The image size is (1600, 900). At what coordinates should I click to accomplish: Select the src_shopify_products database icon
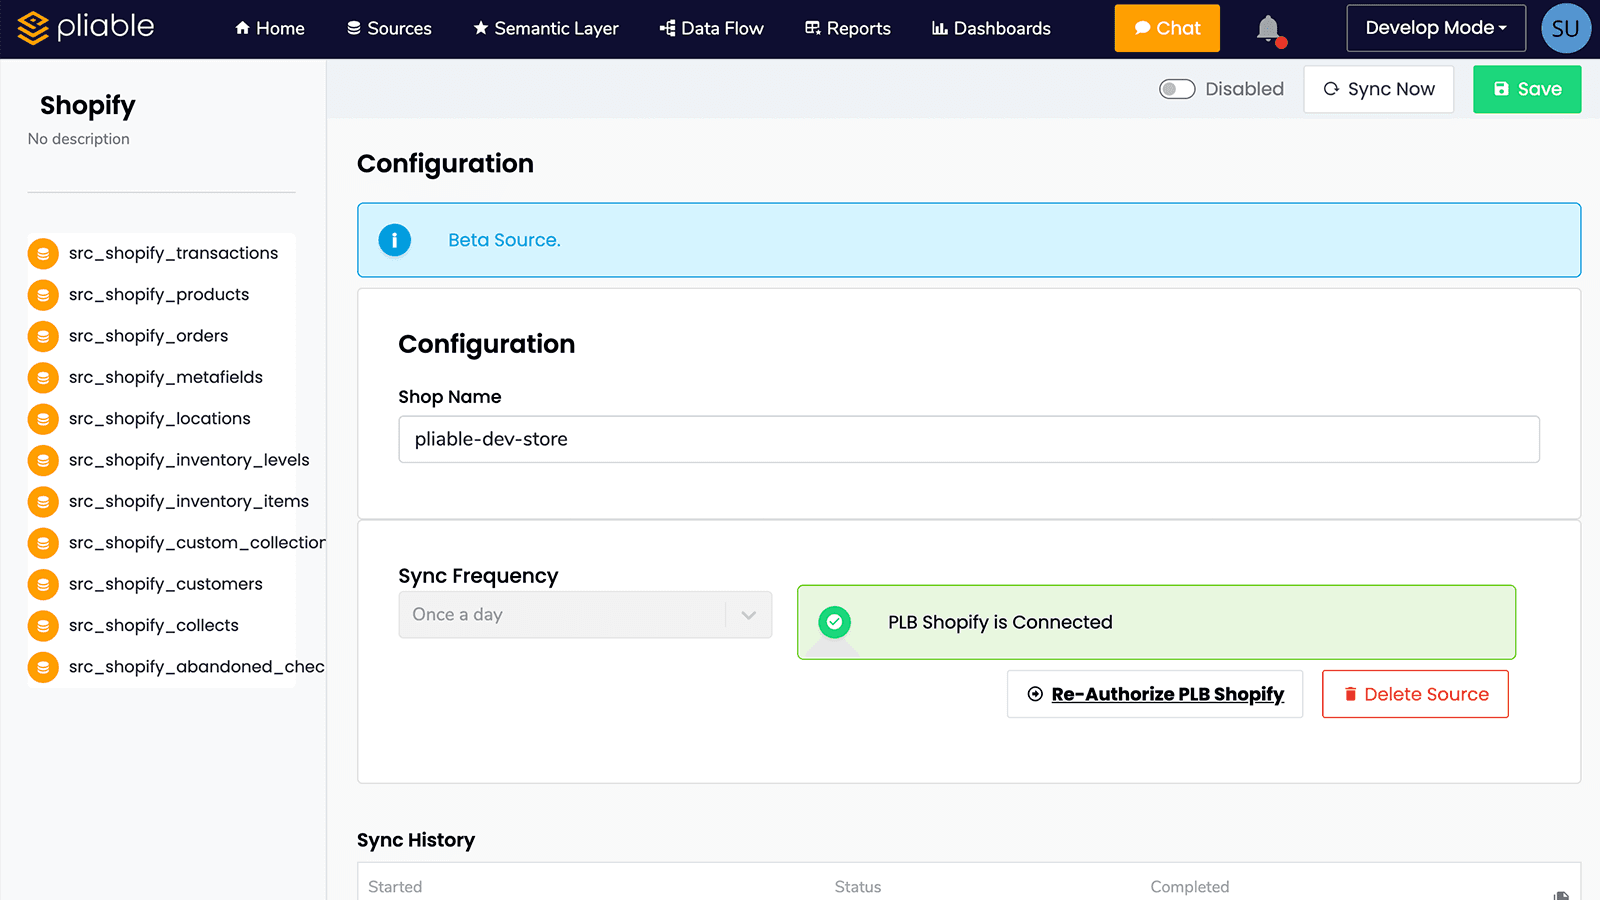(x=43, y=294)
